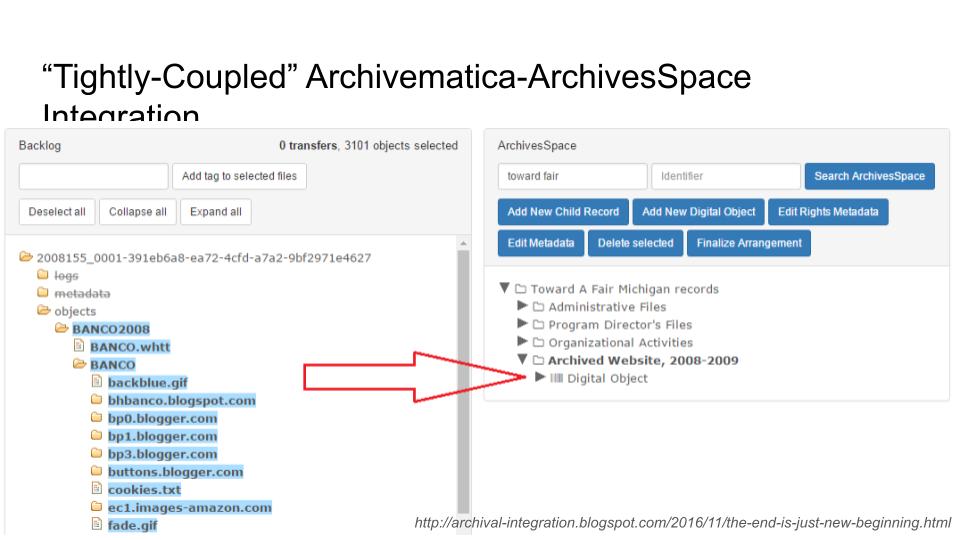Click the file icon beside backblue.gif
Viewport: 960px width, 540px height.
[x=96, y=381]
